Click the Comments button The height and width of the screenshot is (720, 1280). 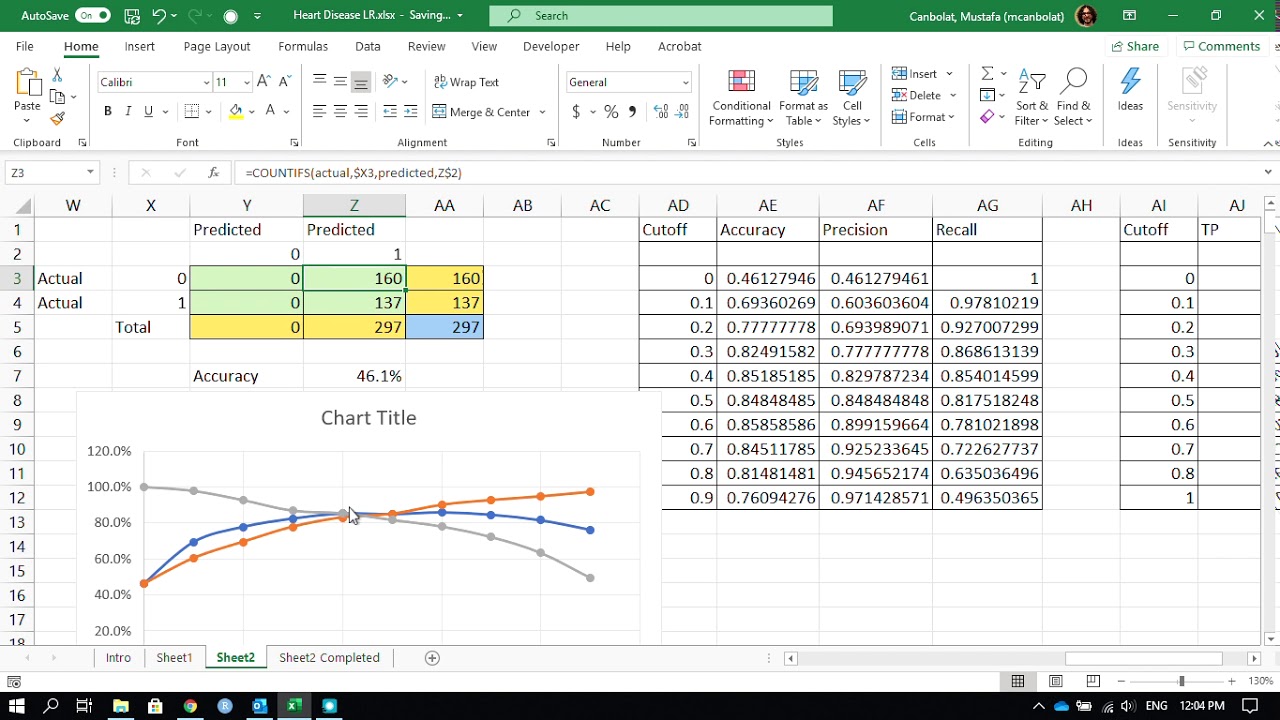[1221, 46]
